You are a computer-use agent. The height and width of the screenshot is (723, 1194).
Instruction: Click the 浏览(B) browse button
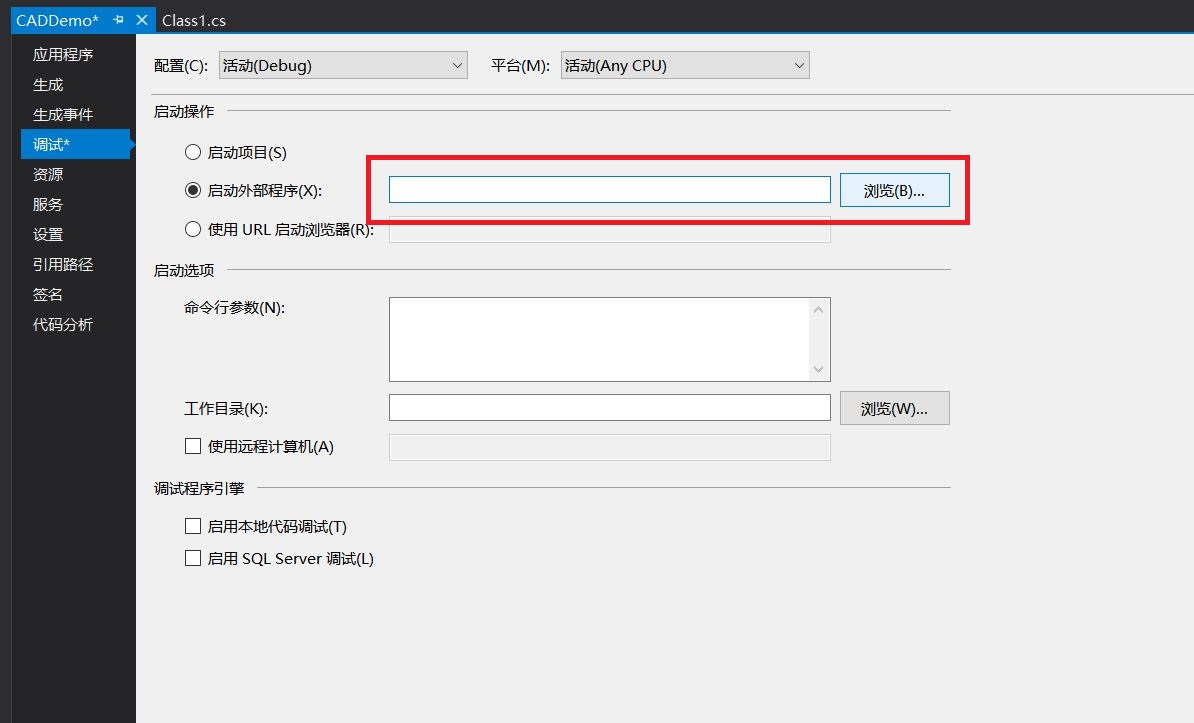coord(895,190)
